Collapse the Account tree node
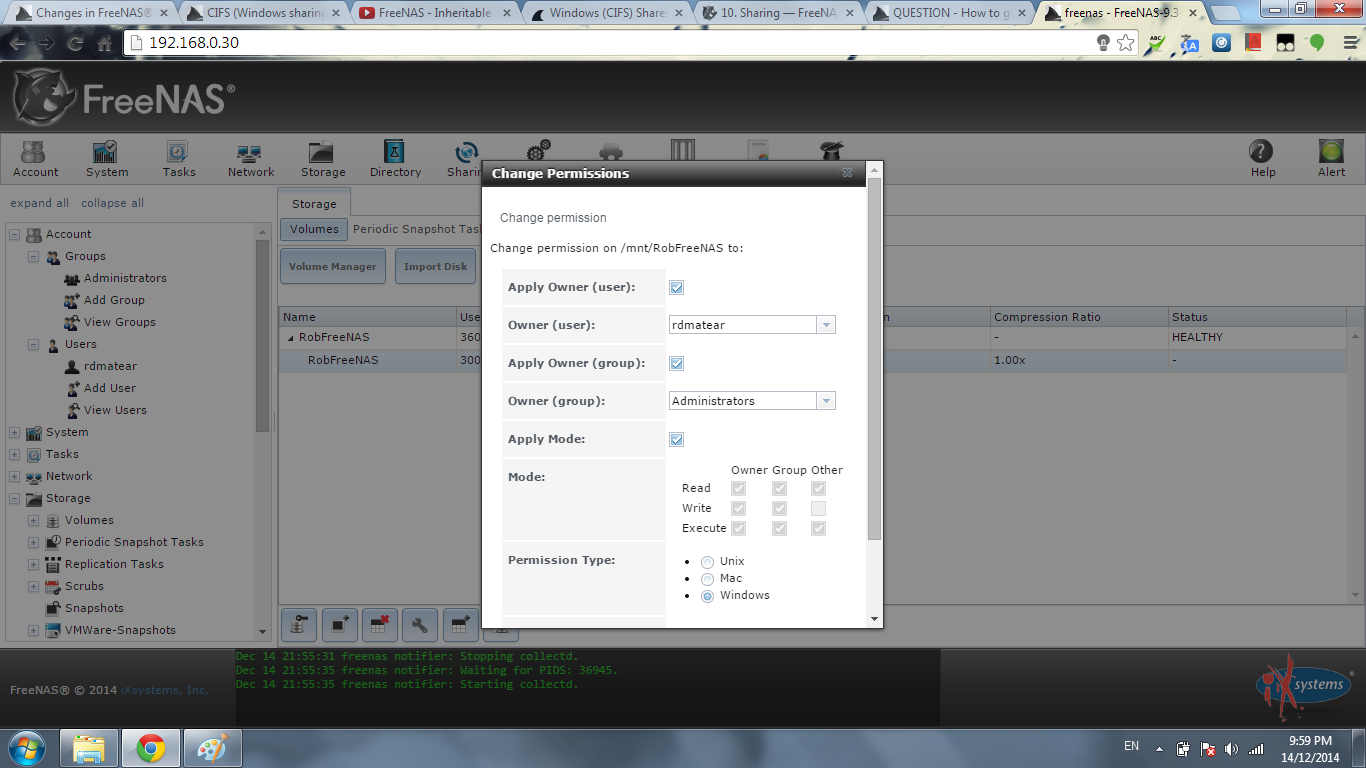The width and height of the screenshot is (1366, 768). tap(14, 235)
